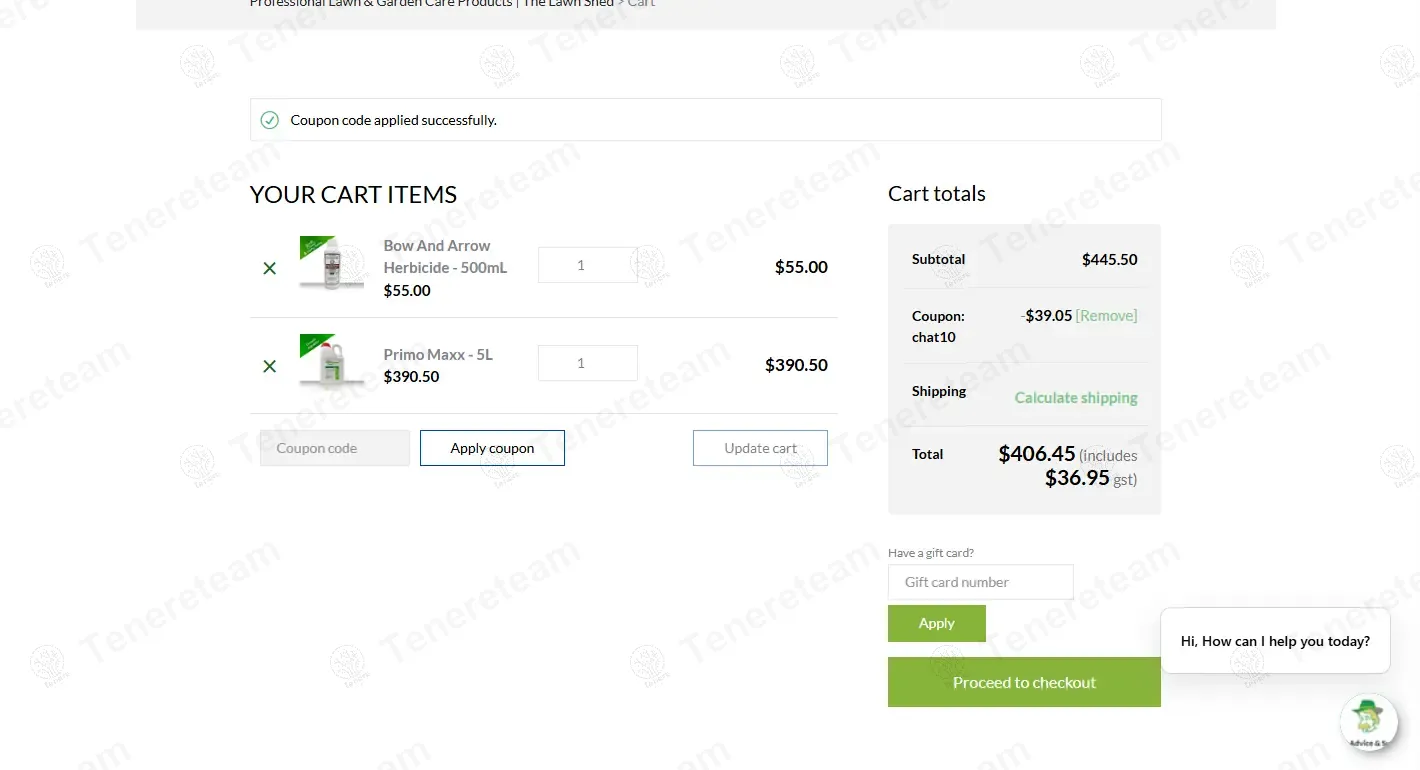This screenshot has height=770, width=1420.
Task: Click the $390.50 line total for Primo Maxx
Action: pos(796,365)
